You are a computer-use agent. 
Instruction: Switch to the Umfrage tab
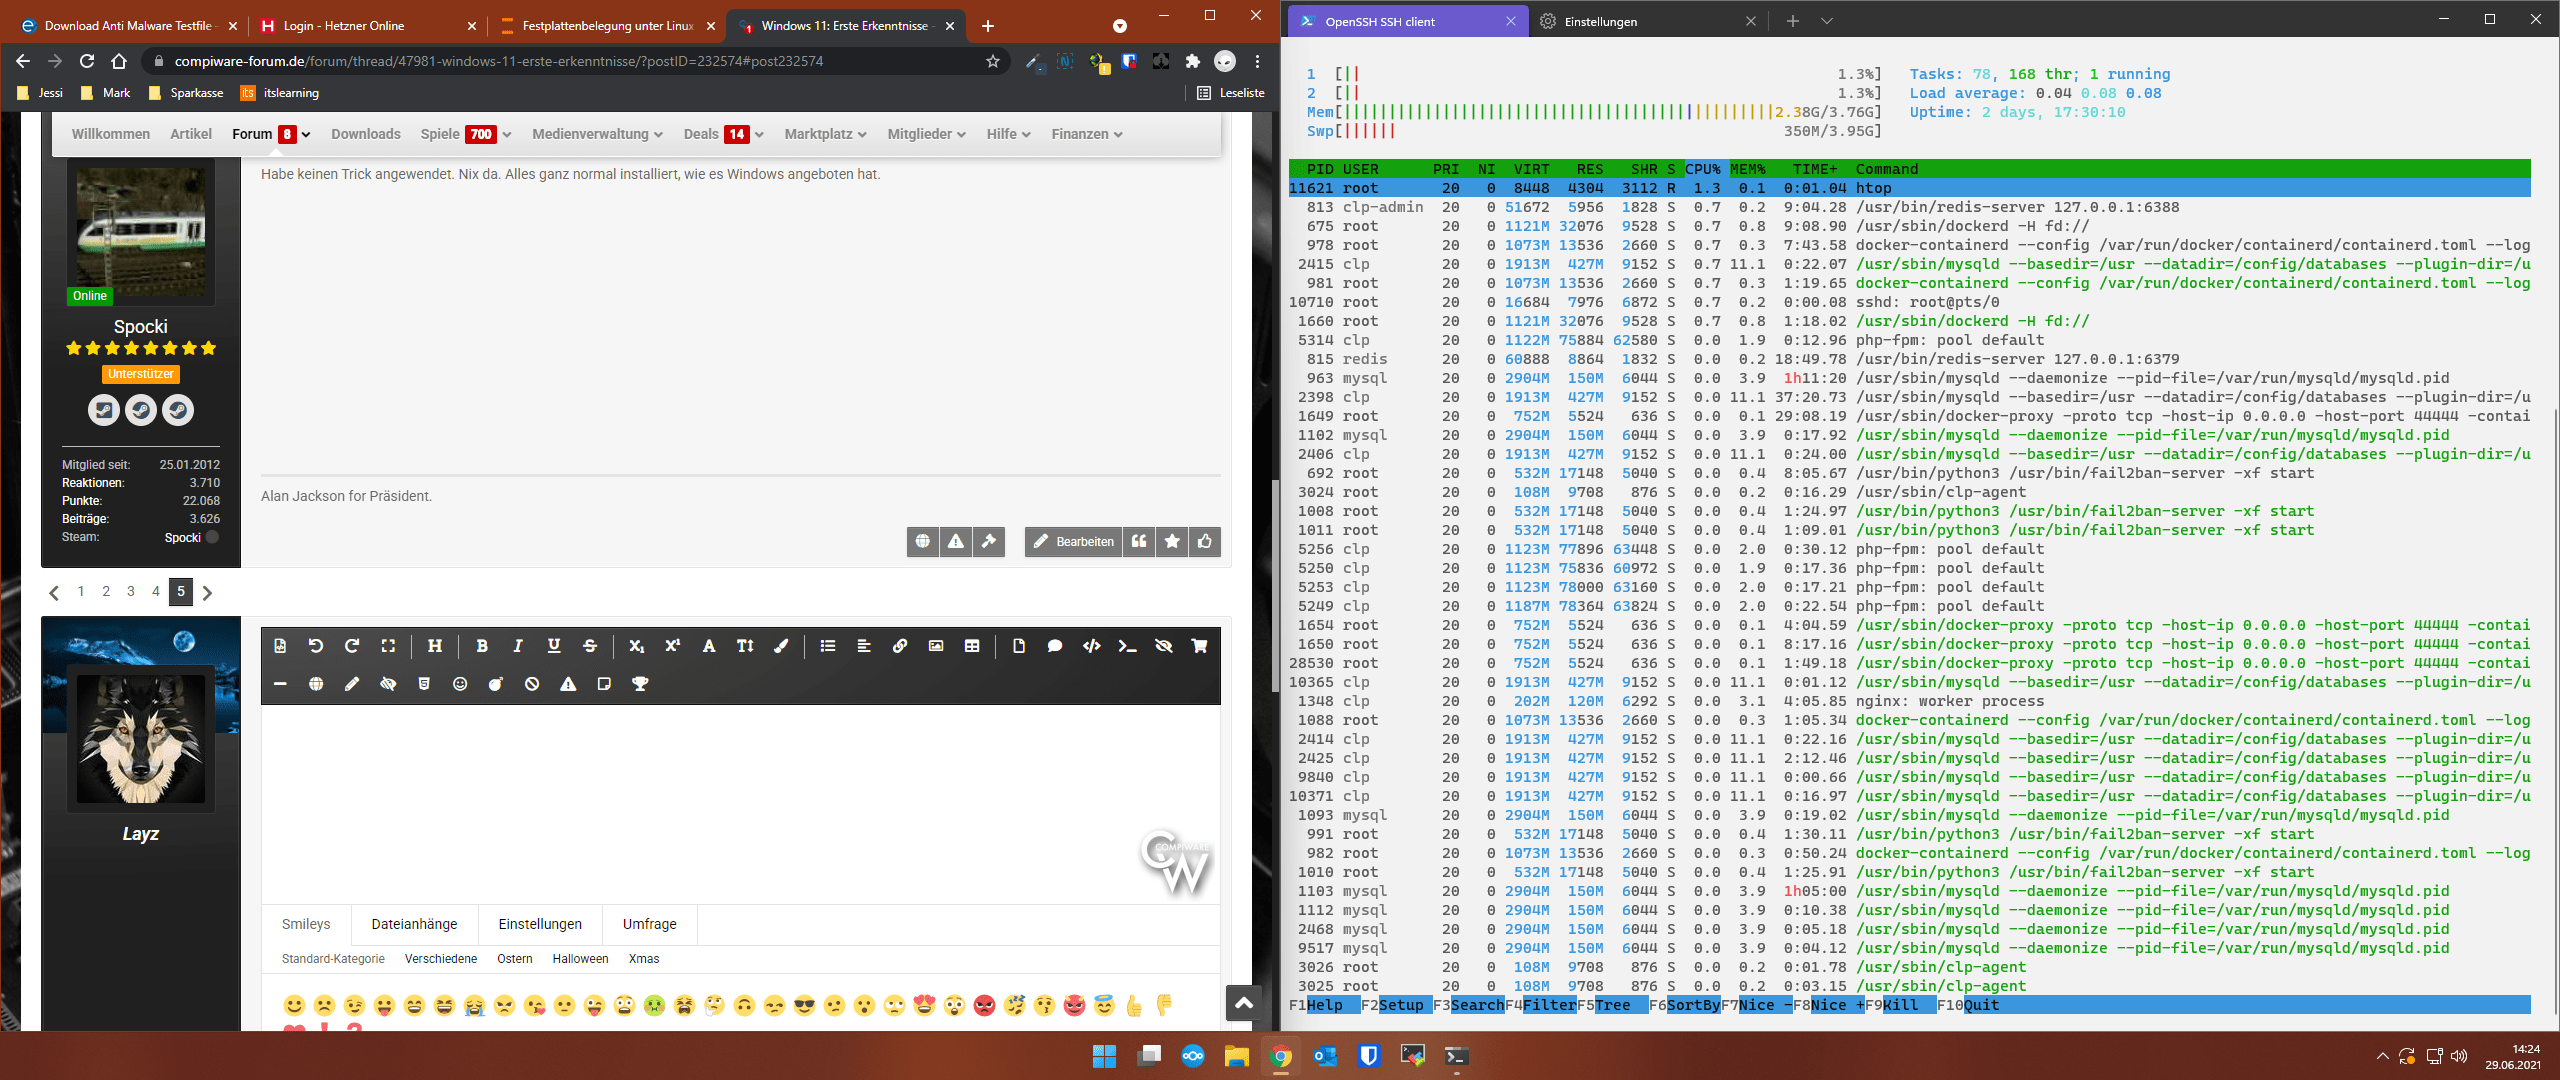pos(649,924)
